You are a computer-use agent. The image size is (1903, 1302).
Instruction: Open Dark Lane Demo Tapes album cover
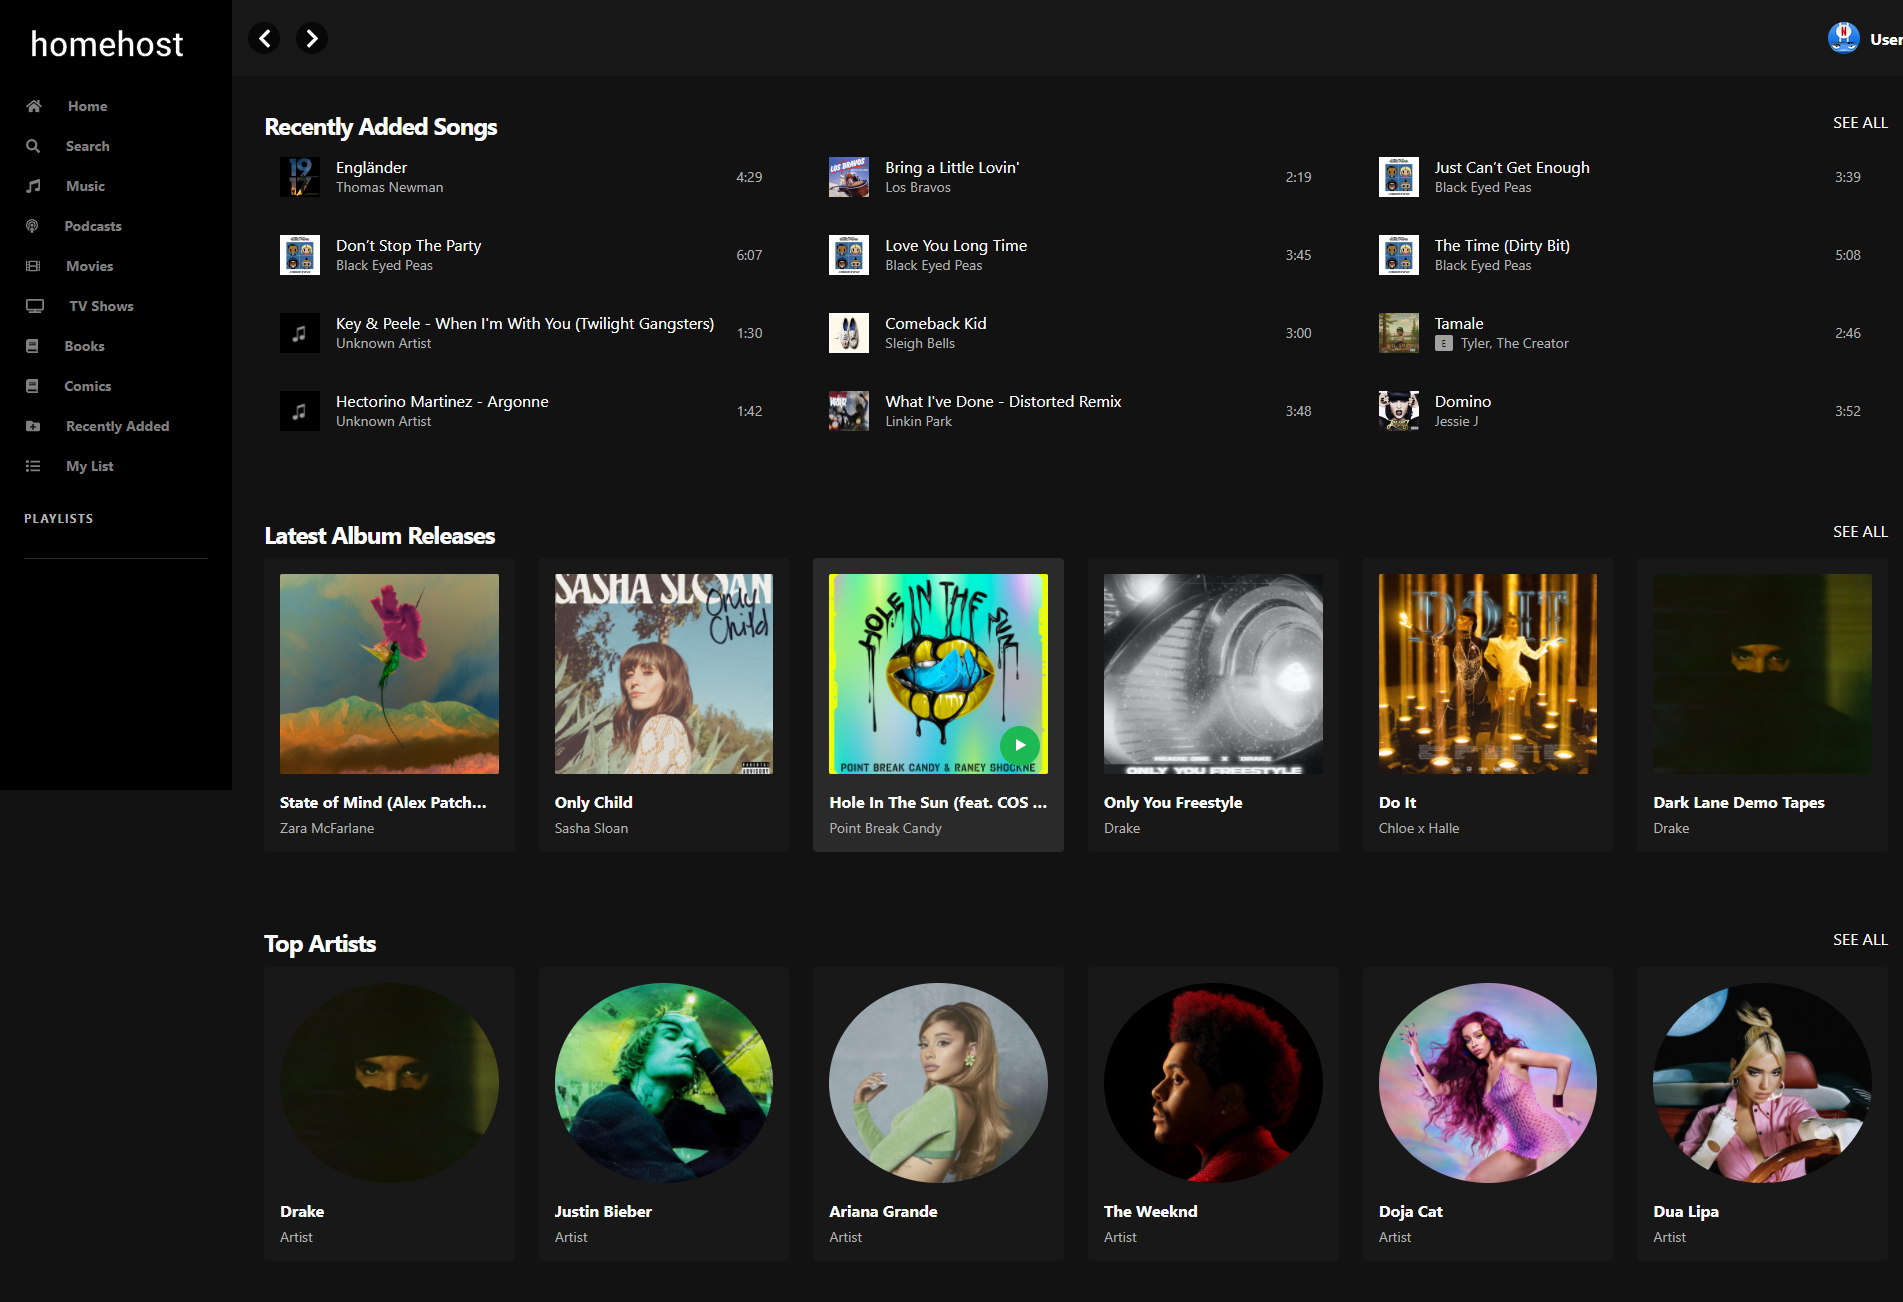tap(1762, 673)
